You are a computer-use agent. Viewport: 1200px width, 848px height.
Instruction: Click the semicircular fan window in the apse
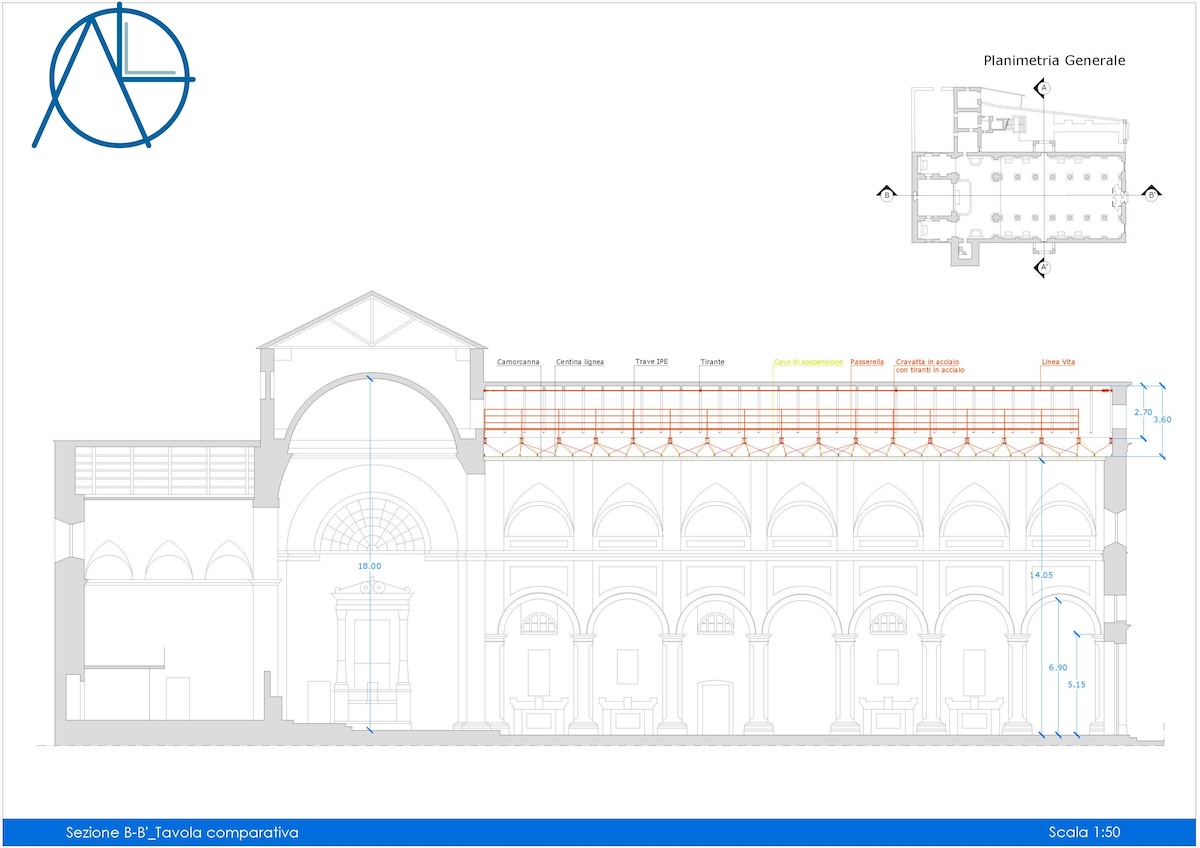point(370,522)
